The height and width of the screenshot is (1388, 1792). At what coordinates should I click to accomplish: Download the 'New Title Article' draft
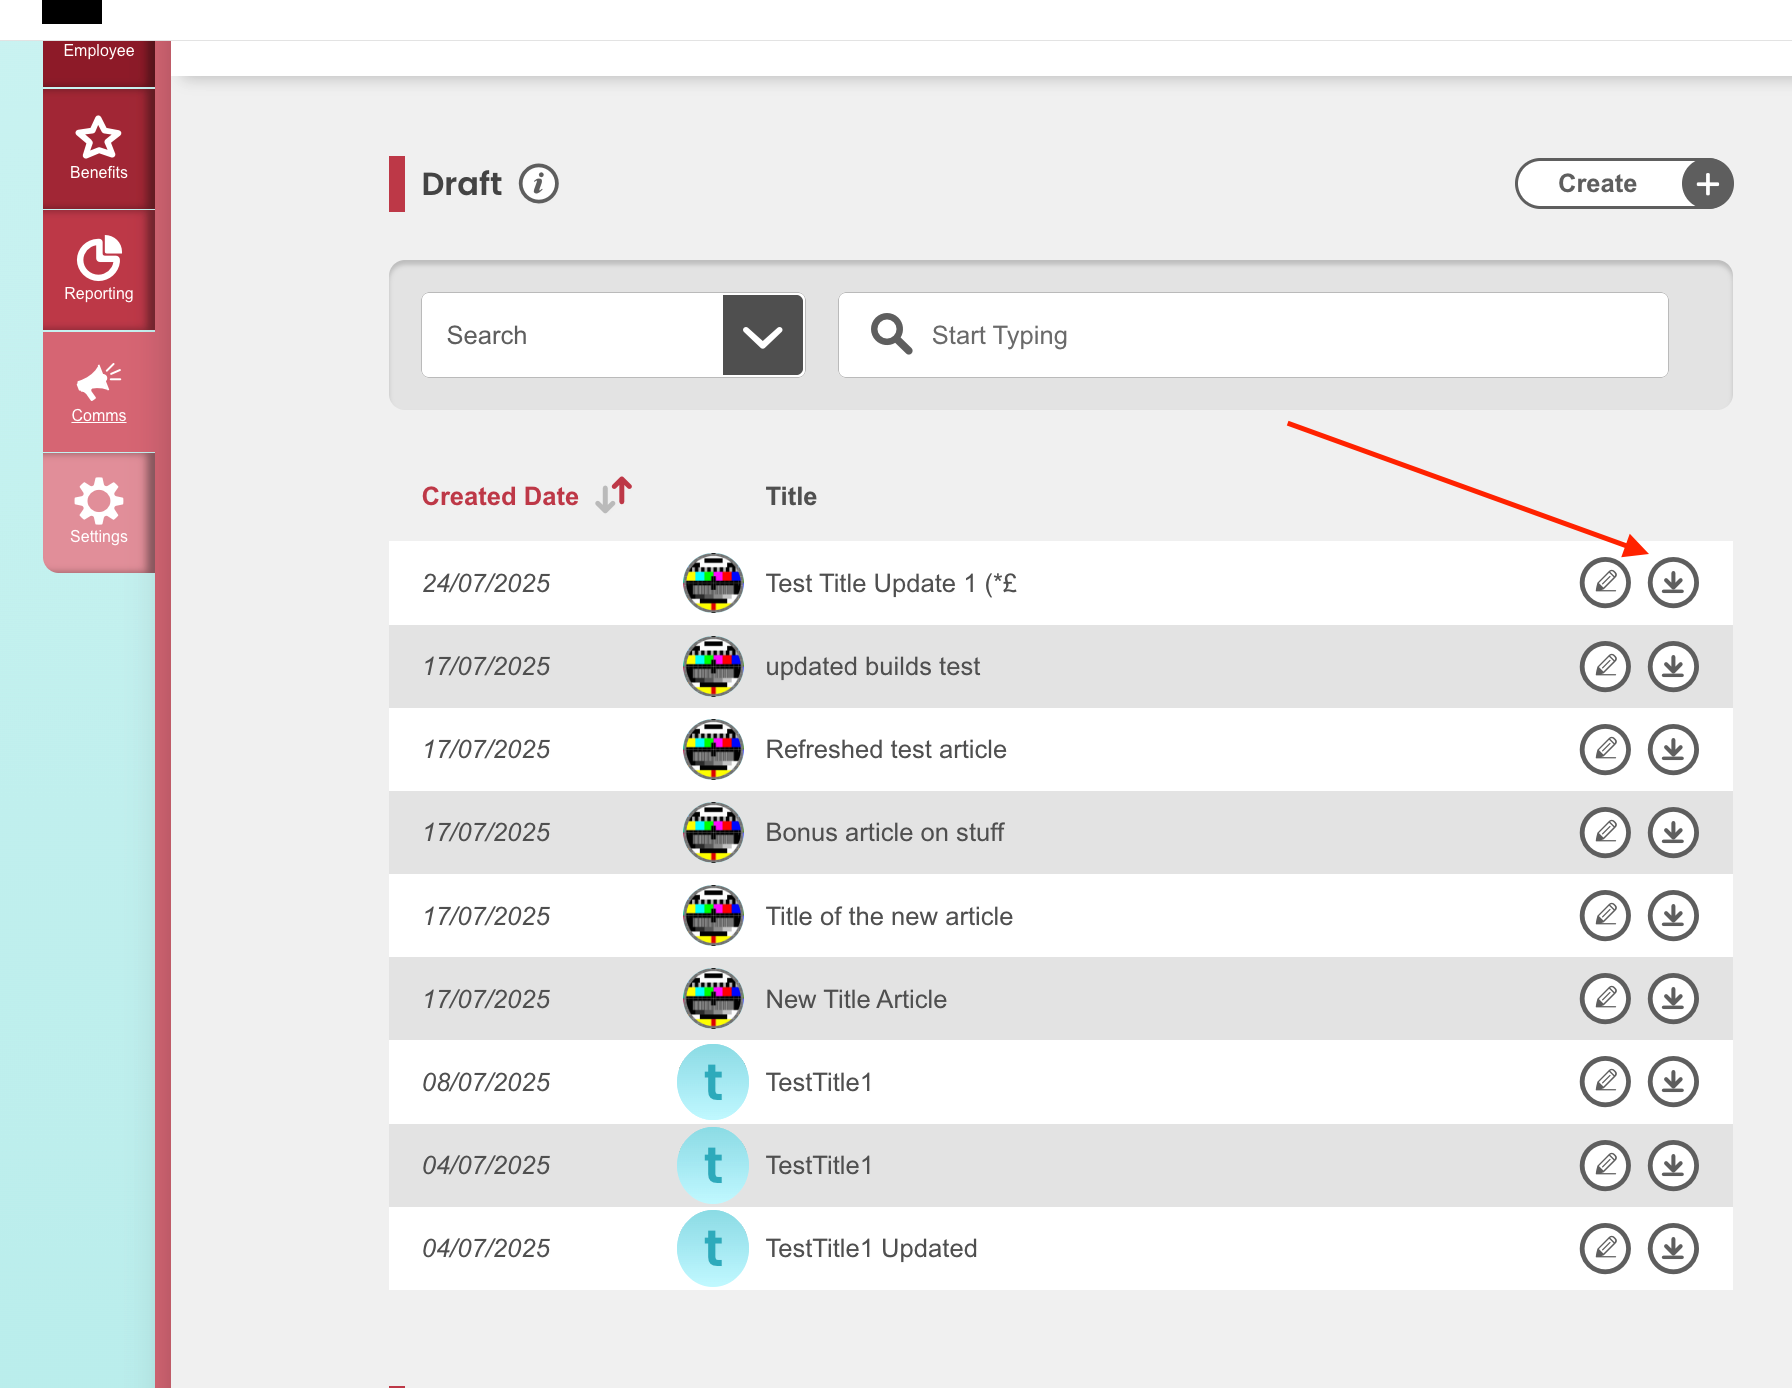(1673, 999)
